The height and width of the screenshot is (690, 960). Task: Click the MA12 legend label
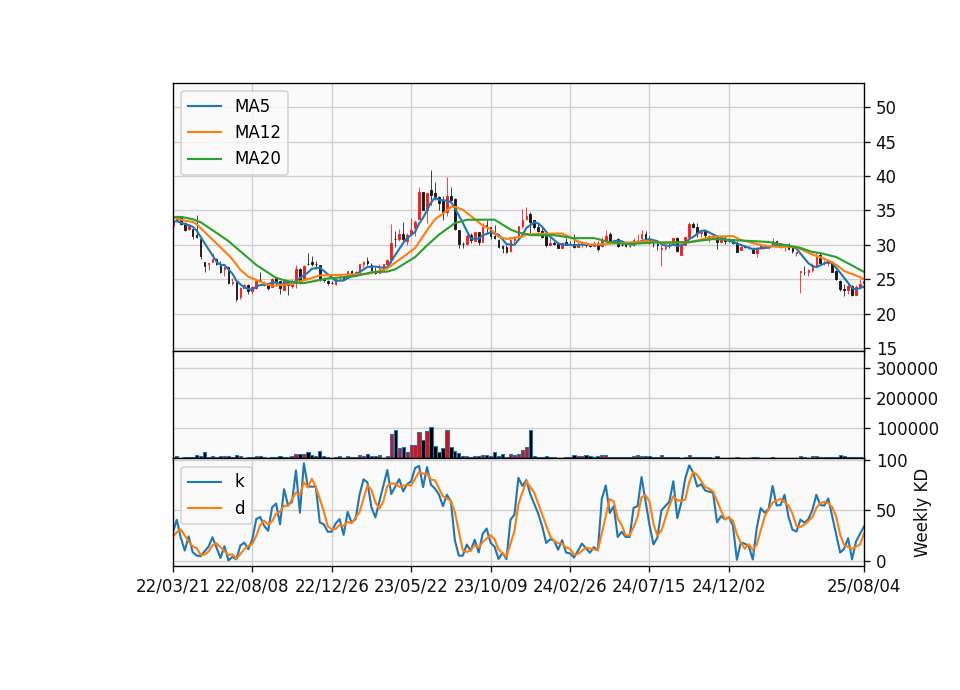[257, 132]
